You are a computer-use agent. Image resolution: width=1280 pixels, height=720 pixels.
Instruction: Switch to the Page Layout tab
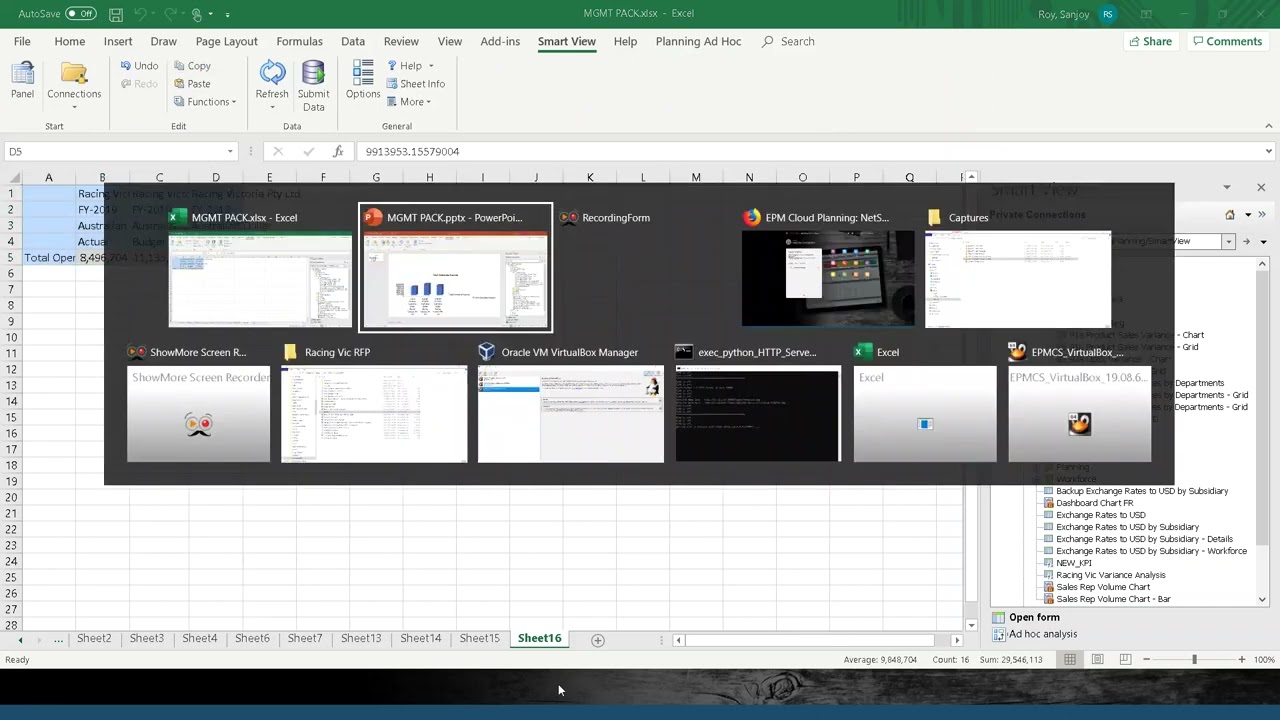[226, 41]
